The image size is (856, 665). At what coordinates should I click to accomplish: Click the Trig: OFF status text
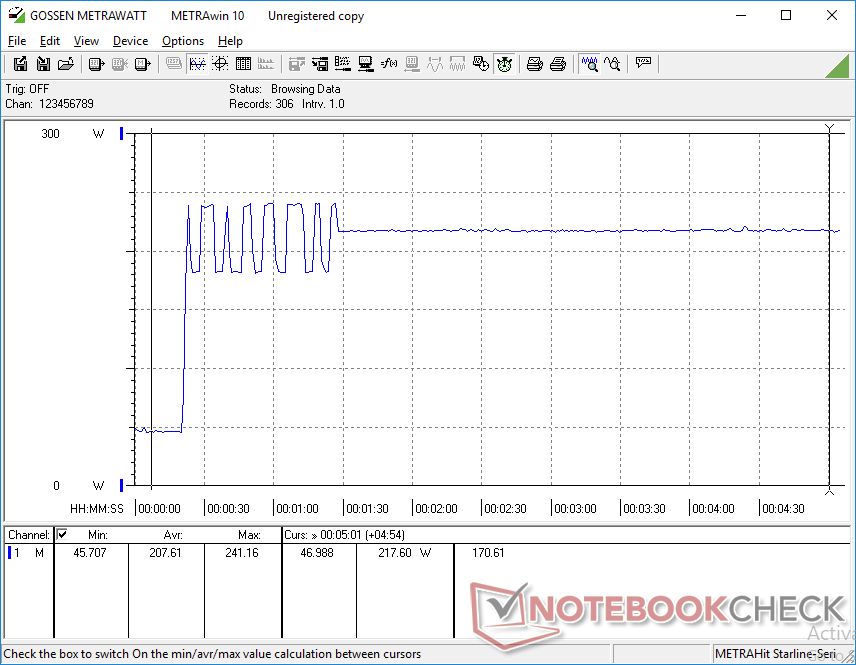[27, 89]
